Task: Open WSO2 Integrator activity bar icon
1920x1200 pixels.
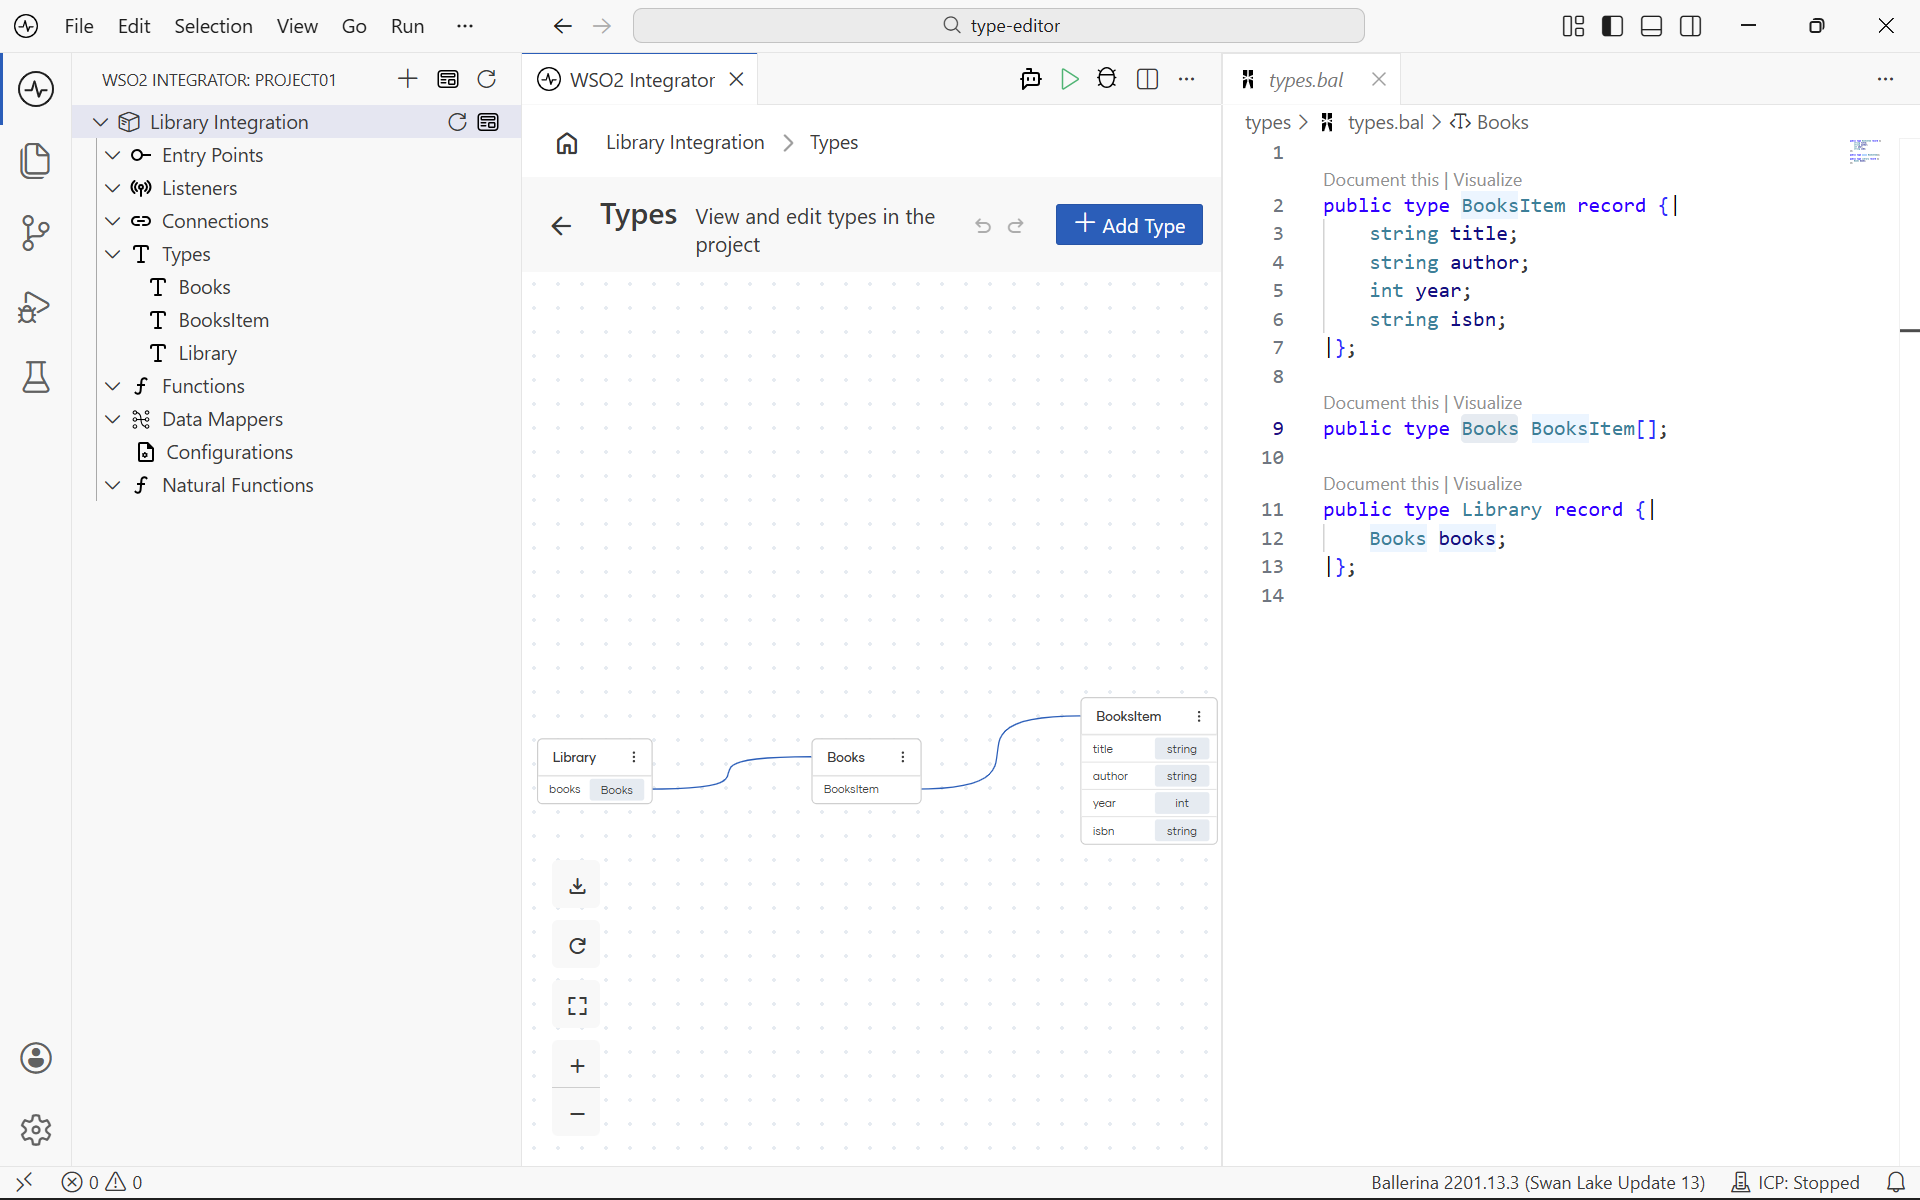Action: [36, 89]
